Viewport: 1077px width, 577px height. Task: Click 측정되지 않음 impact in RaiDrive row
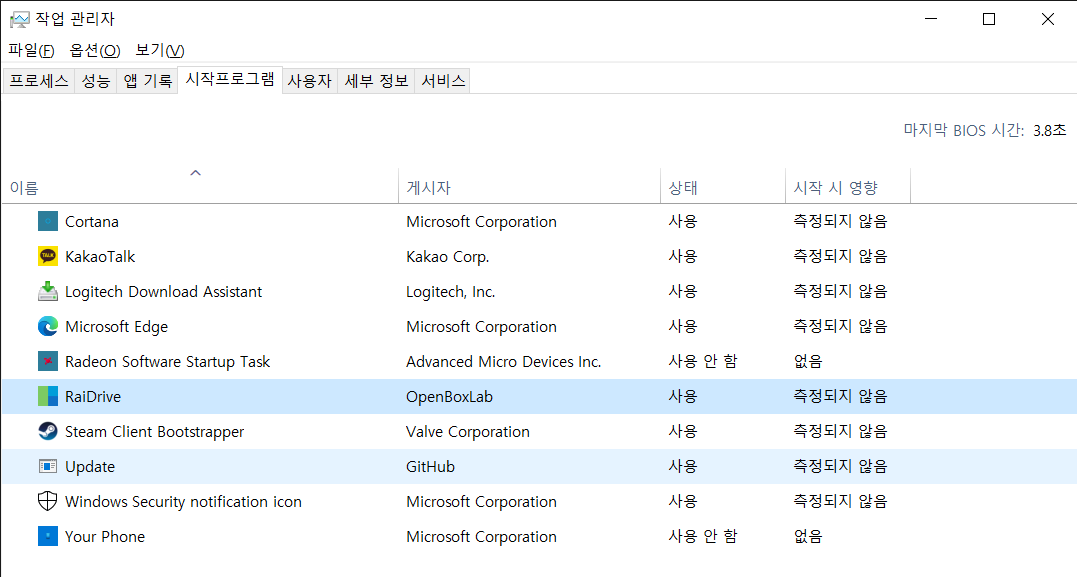[840, 396]
